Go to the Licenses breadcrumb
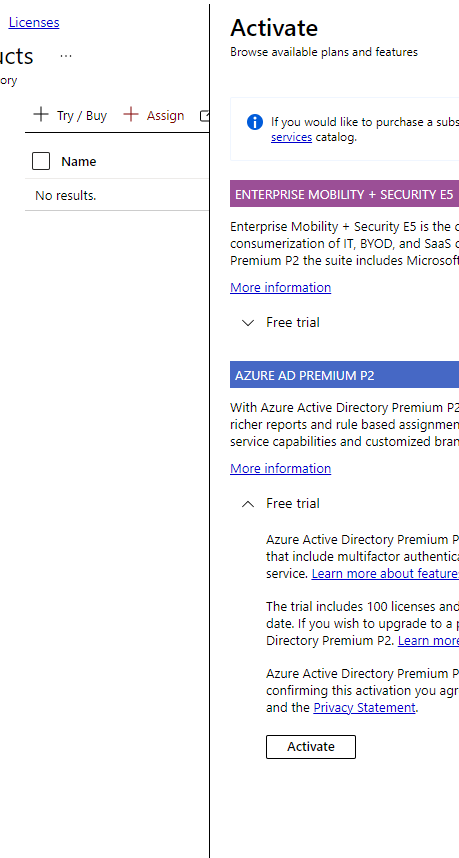The height and width of the screenshot is (858, 459). tap(34, 22)
